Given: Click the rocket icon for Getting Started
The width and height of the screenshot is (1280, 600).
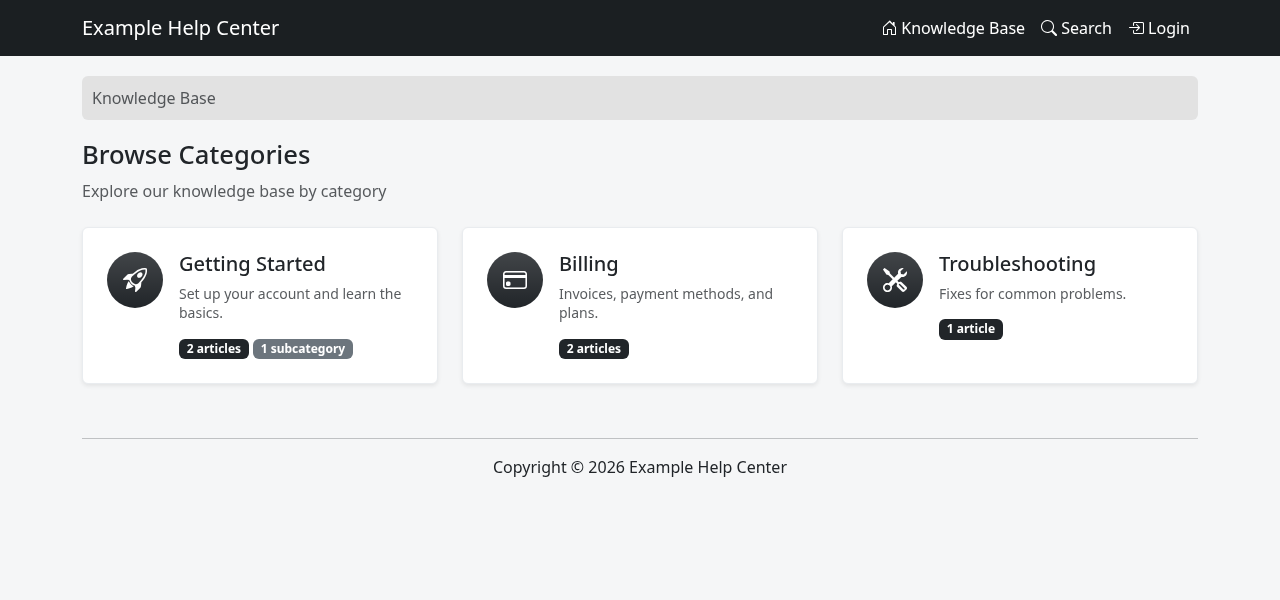Looking at the screenshot, I should (135, 280).
